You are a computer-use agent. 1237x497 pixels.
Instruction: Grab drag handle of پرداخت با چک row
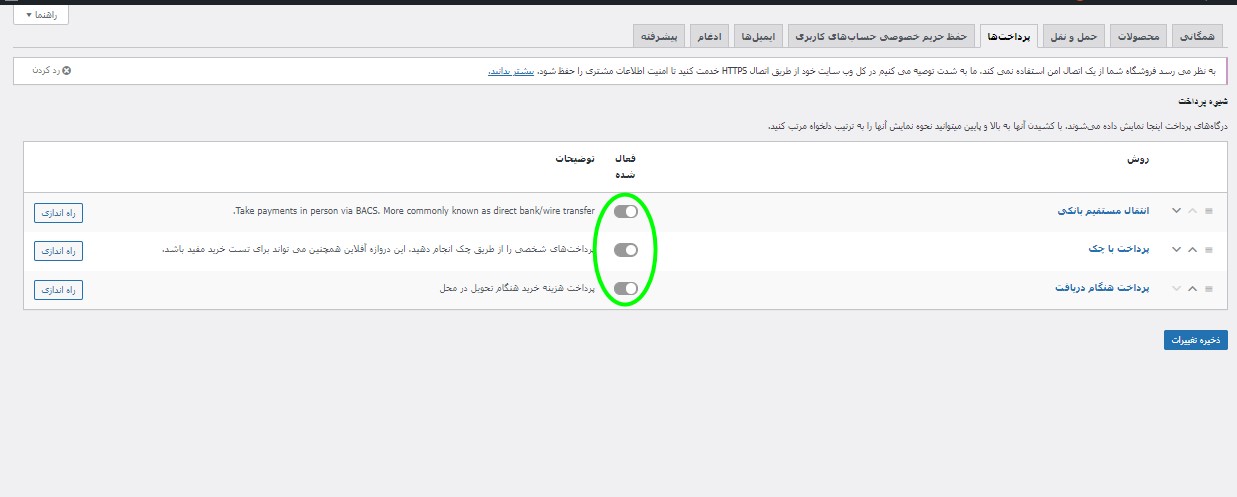[x=1209, y=249]
